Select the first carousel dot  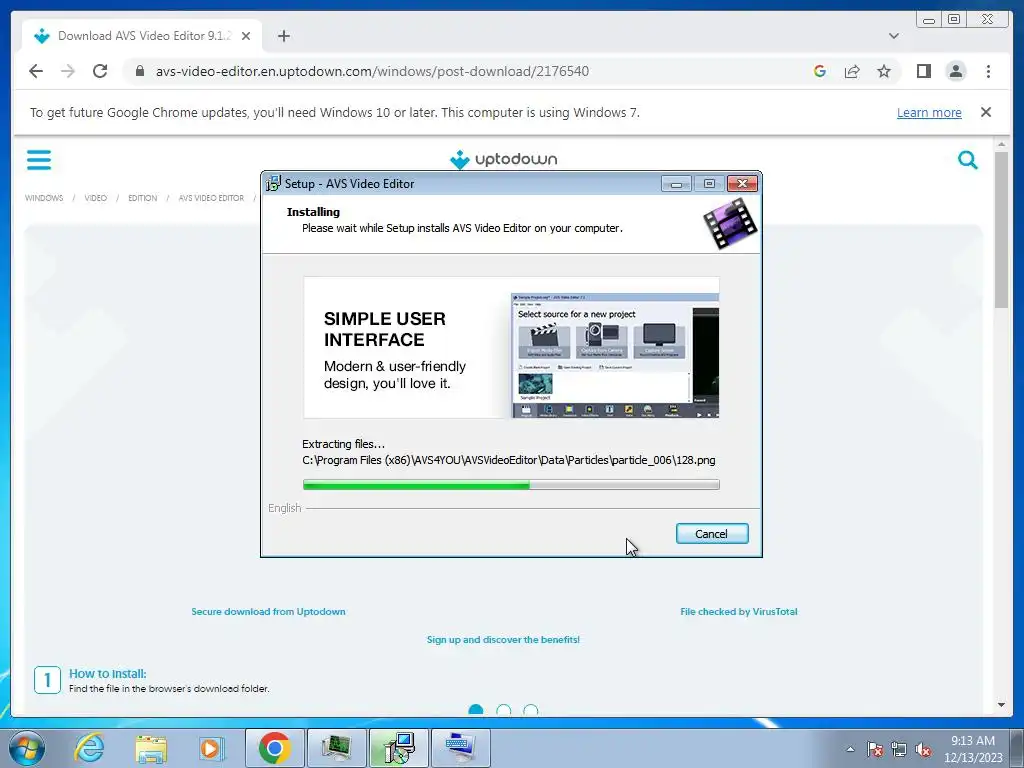click(476, 710)
